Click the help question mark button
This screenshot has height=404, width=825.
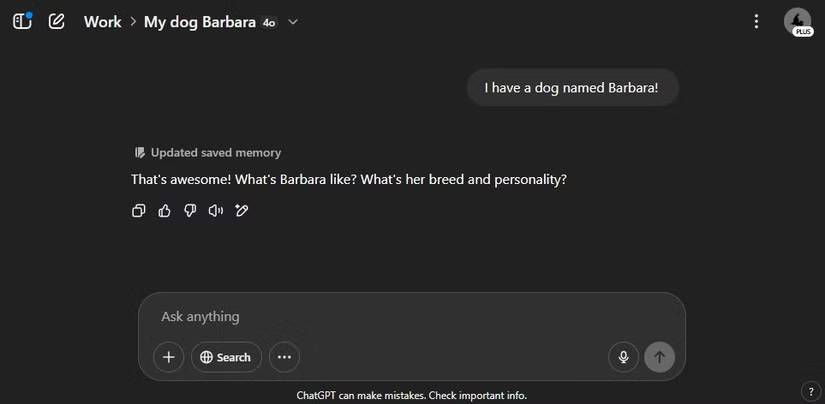tap(809, 390)
